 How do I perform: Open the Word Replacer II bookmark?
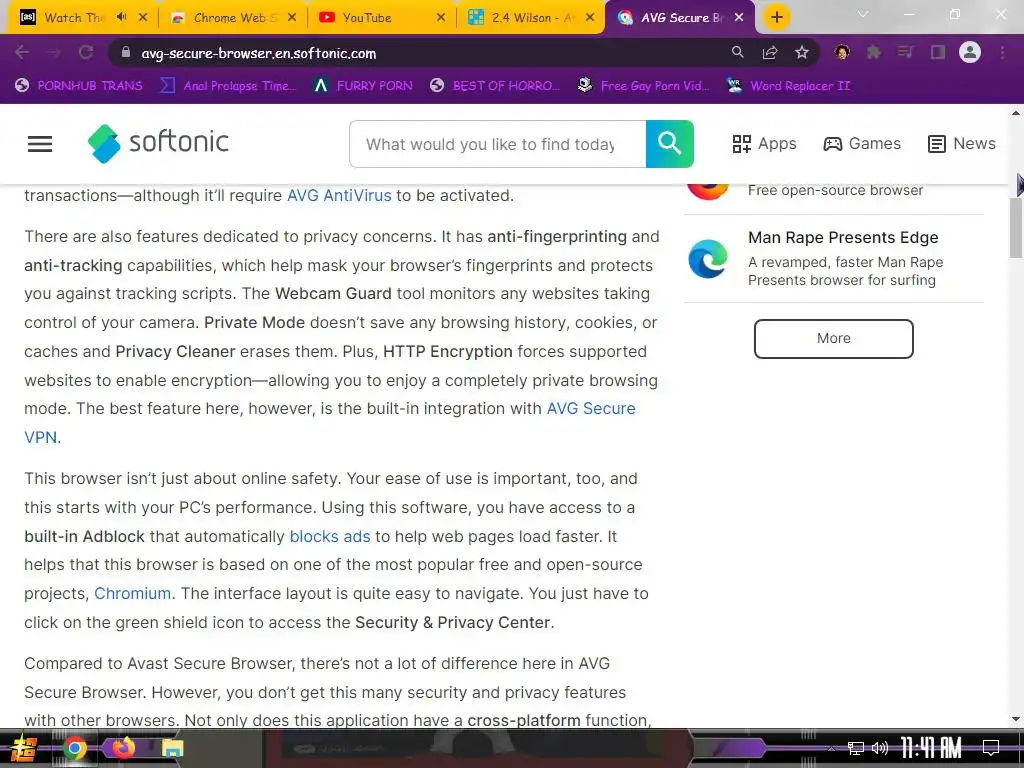pos(789,86)
